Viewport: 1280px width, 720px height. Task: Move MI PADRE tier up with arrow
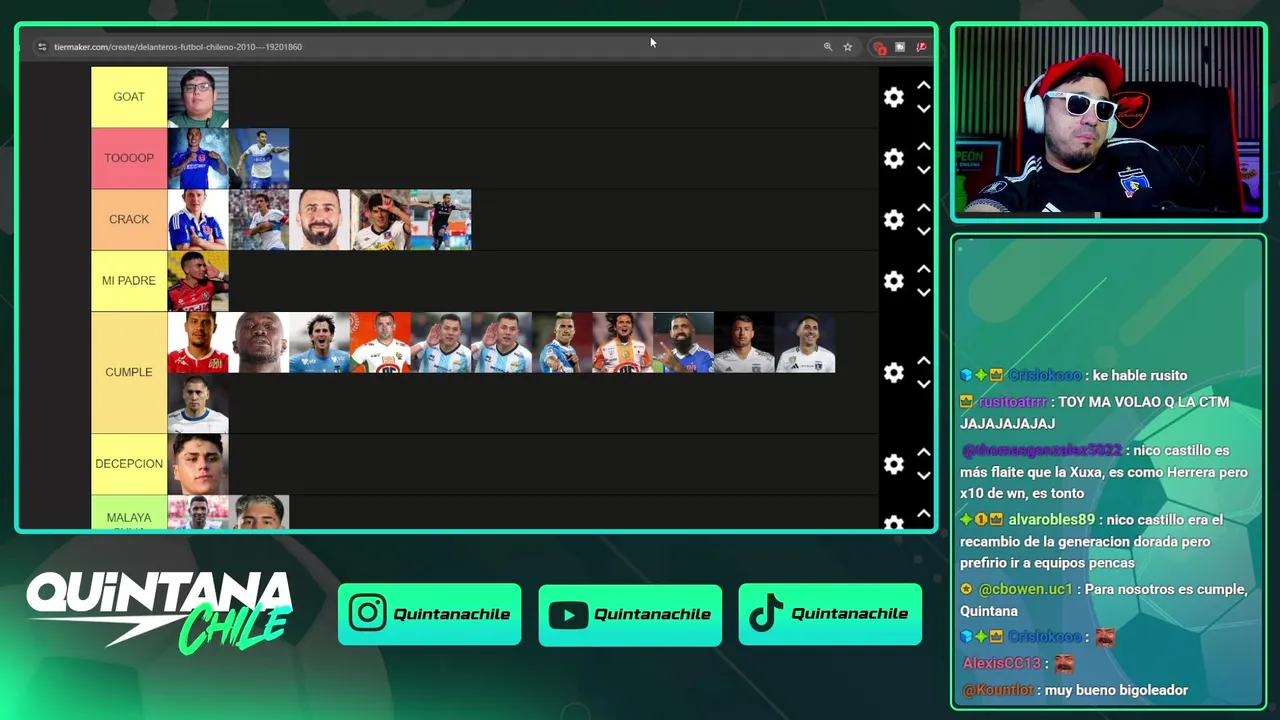click(x=924, y=270)
